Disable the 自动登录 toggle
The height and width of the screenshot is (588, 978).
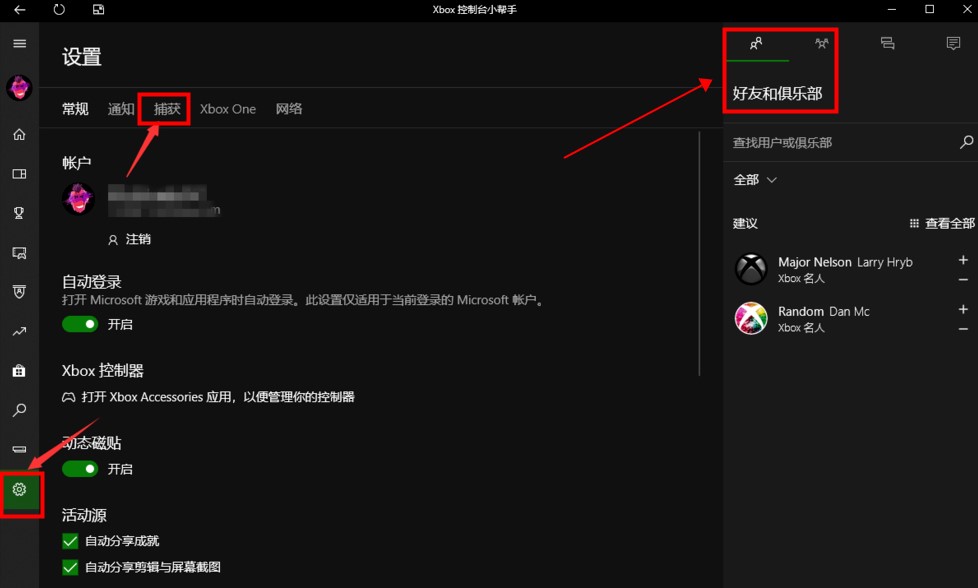[79, 324]
